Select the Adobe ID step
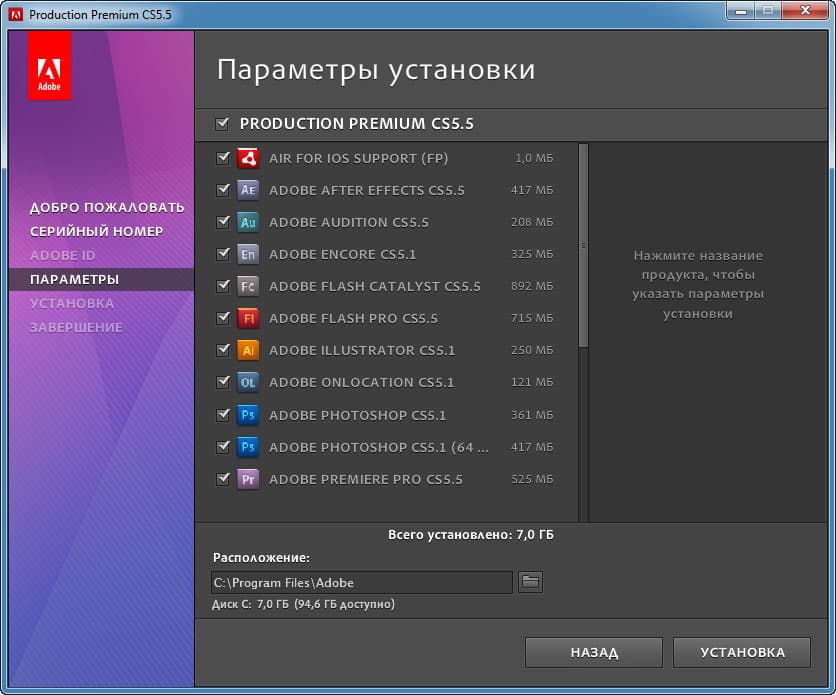 [62, 255]
